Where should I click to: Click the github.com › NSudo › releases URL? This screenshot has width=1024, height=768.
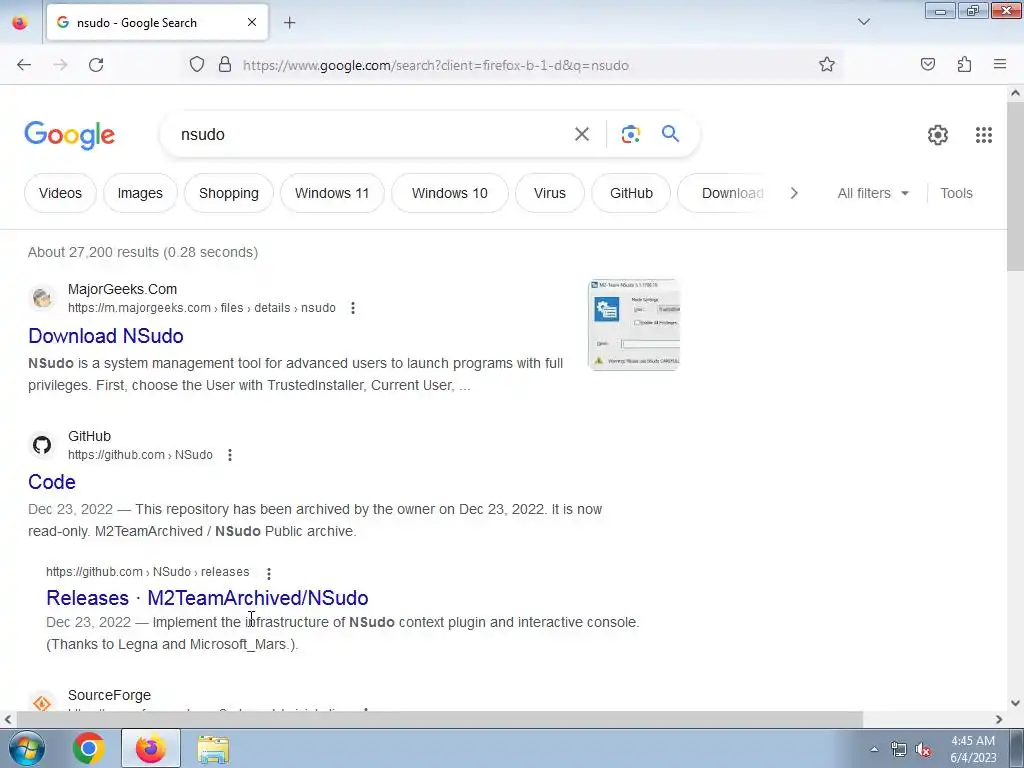pyautogui.click(x=148, y=572)
